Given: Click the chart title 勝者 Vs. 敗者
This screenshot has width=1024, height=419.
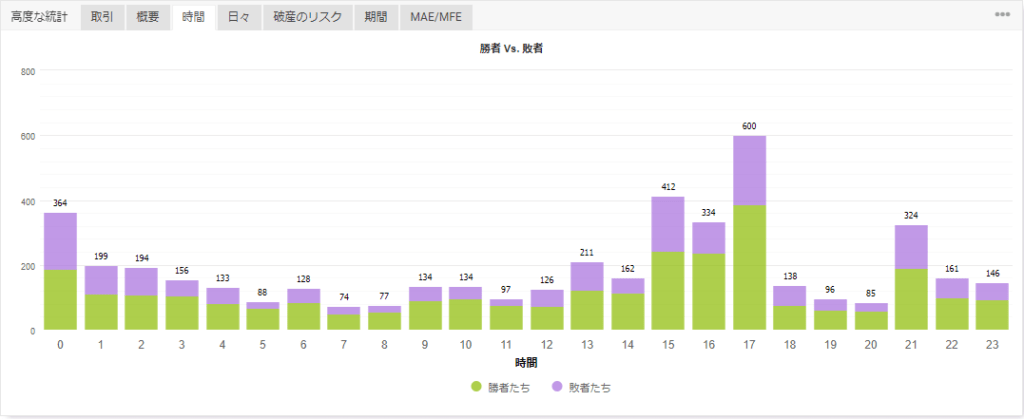Looking at the screenshot, I should point(511,48).
